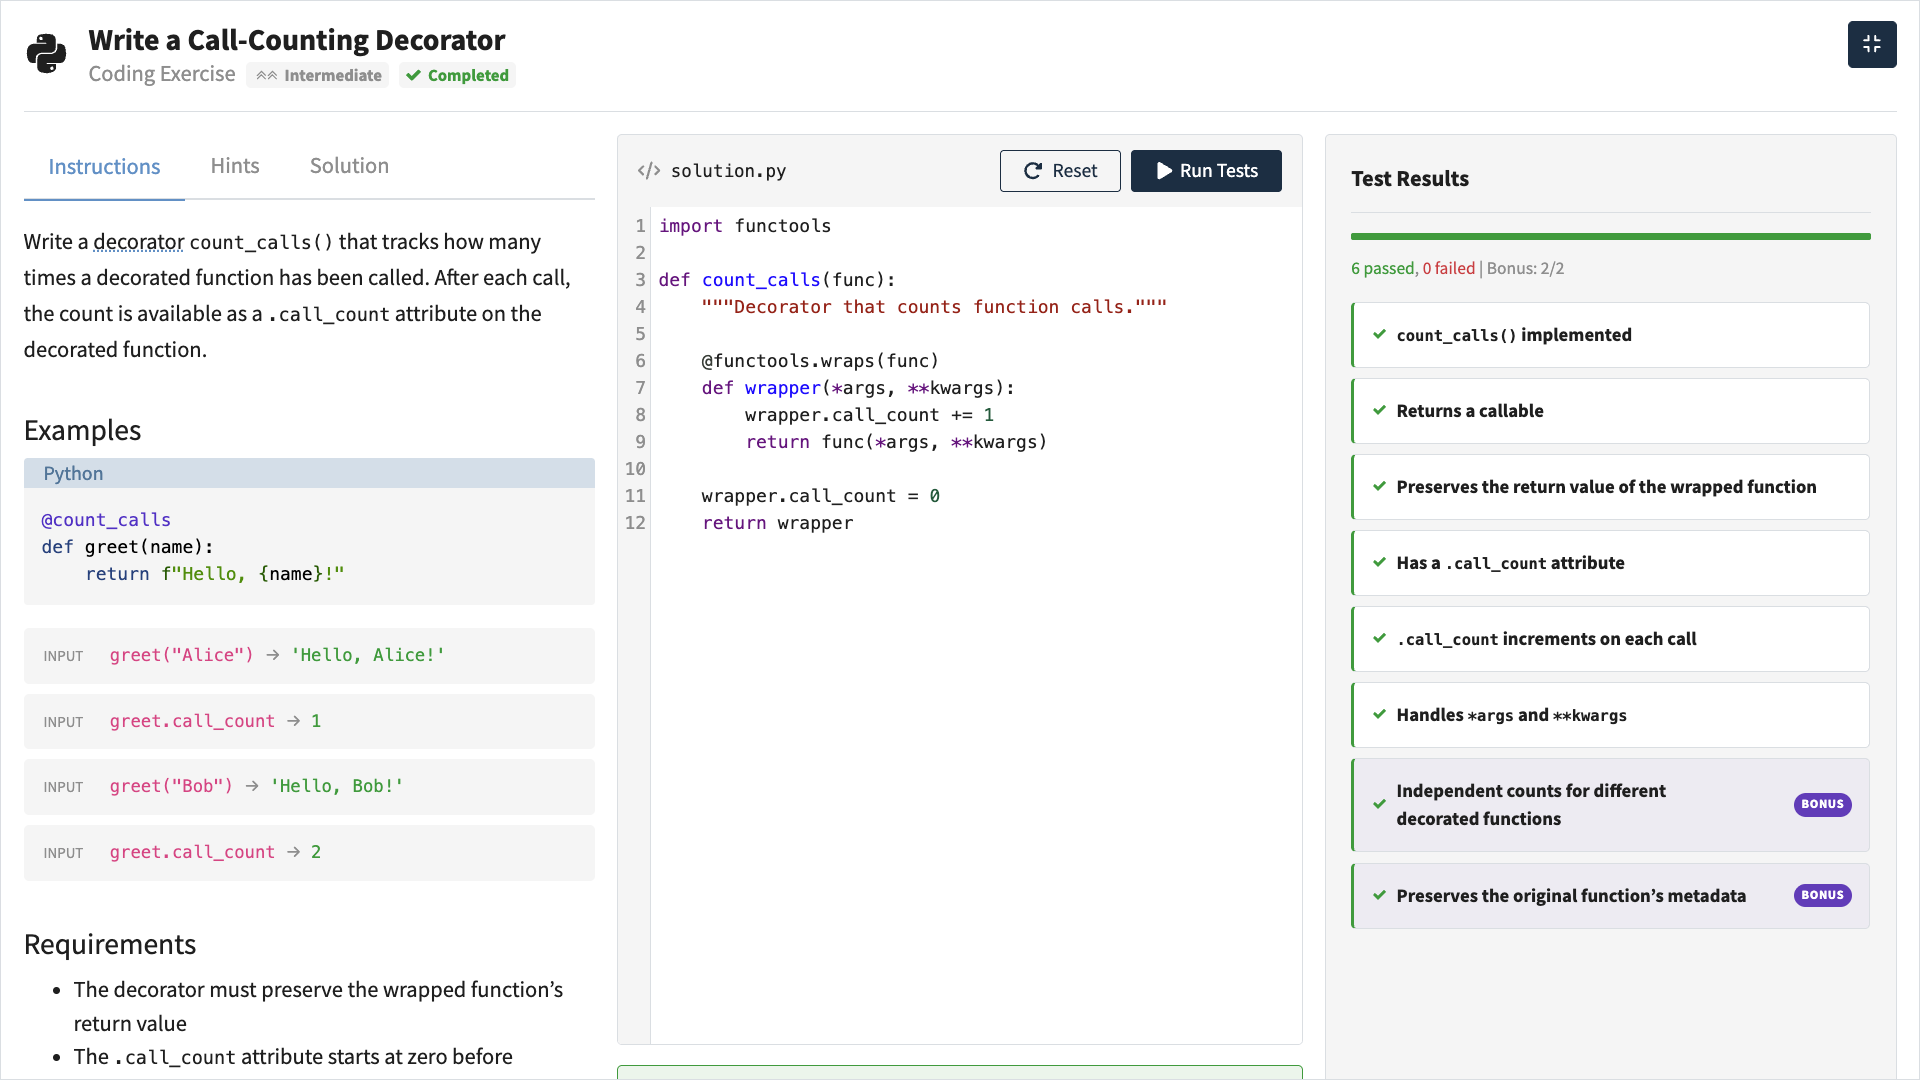The height and width of the screenshot is (1080, 1920).
Task: Switch to the Hints tab
Action: pyautogui.click(x=235, y=166)
